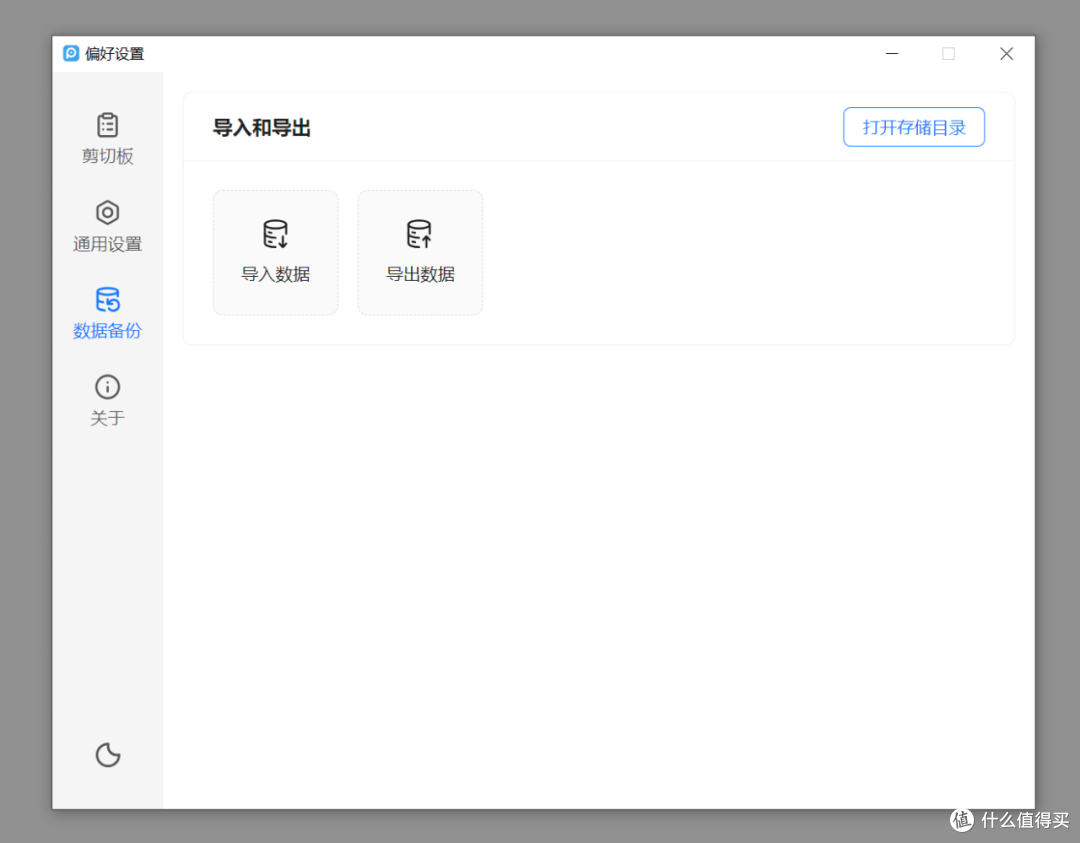
Task: Click the export database icon above 导出数据
Action: (419, 232)
